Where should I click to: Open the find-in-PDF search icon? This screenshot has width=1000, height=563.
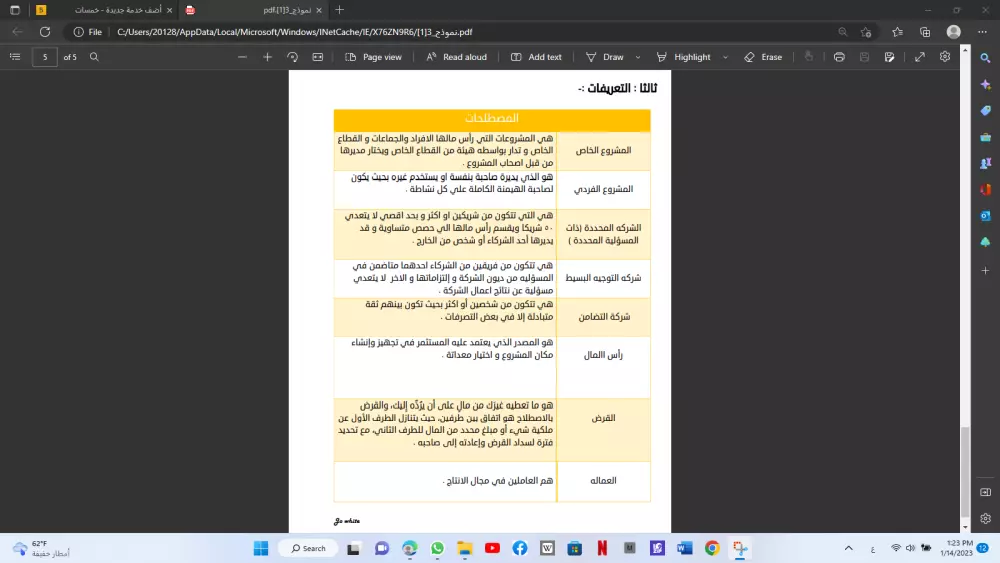coord(94,57)
